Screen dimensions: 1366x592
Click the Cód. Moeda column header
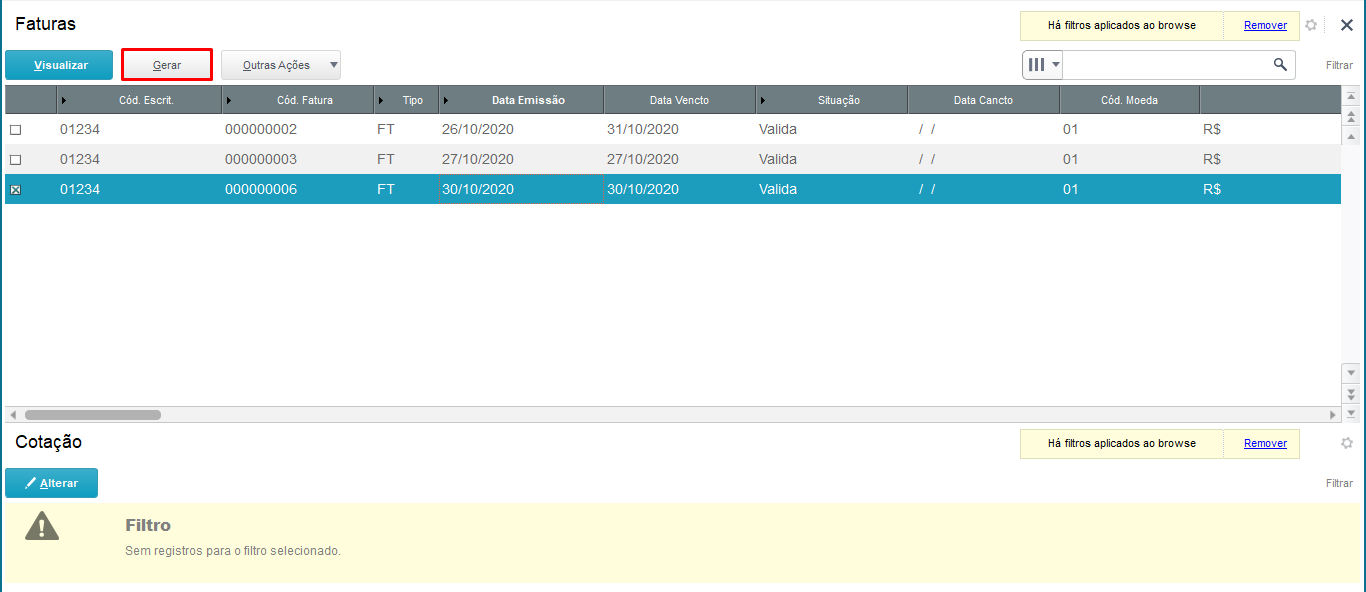click(1129, 100)
